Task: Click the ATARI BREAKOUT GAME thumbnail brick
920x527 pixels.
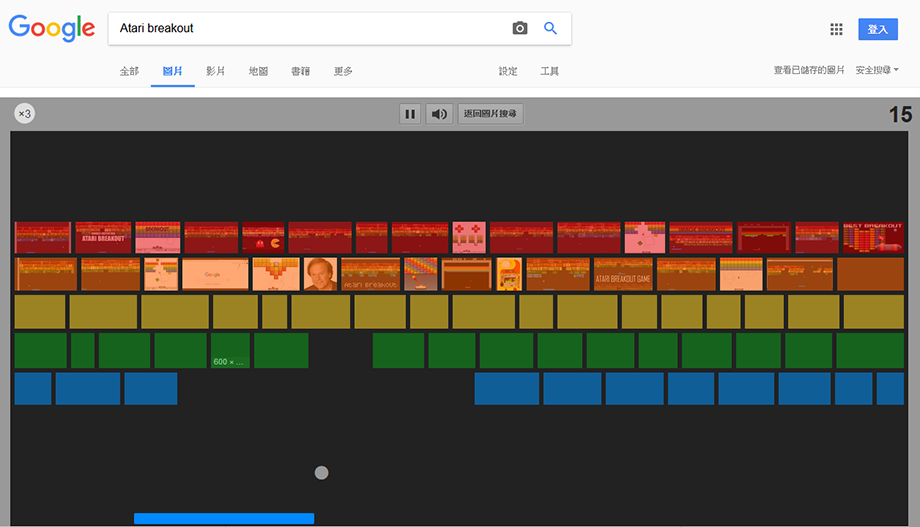Action: tap(623, 274)
